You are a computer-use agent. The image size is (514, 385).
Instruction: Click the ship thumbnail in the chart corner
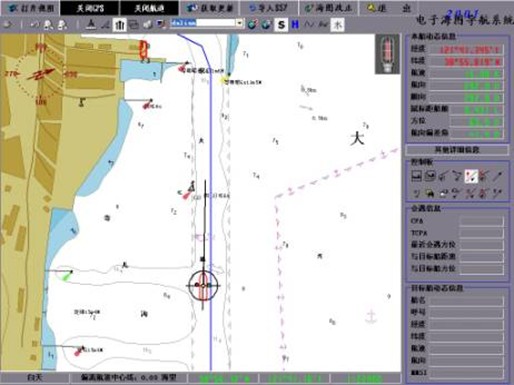click(387, 54)
